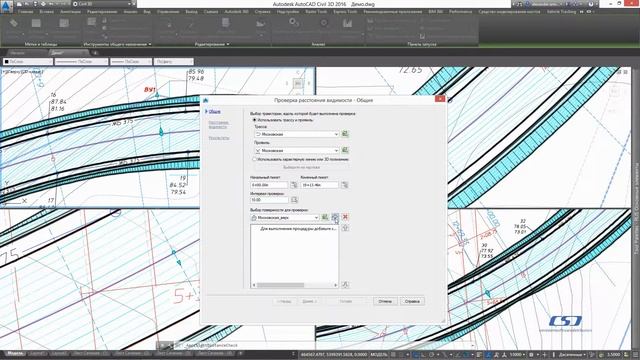Open the Autodesk 360 ribbon tab

[x=236, y=12]
